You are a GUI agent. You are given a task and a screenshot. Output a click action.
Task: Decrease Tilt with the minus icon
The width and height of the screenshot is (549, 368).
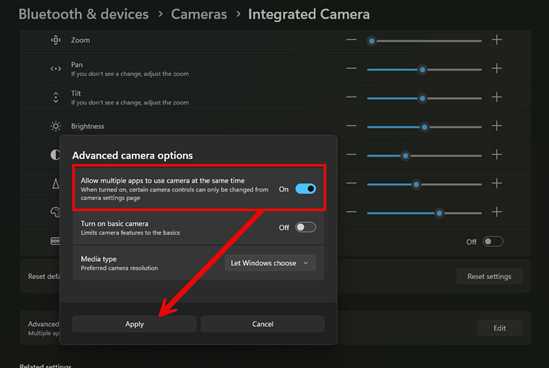click(x=351, y=97)
